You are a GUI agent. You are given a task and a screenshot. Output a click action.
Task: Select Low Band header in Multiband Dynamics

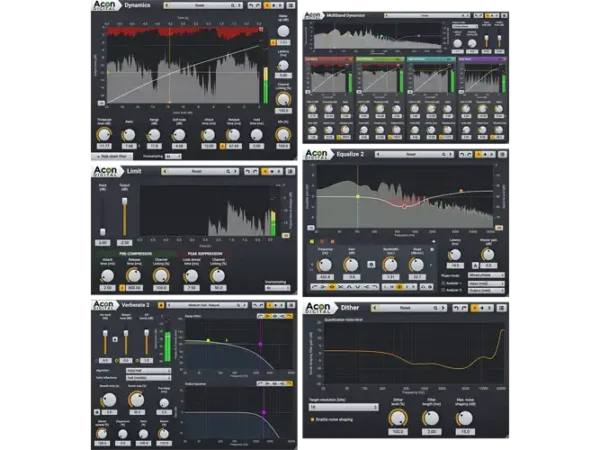[x=329, y=59]
